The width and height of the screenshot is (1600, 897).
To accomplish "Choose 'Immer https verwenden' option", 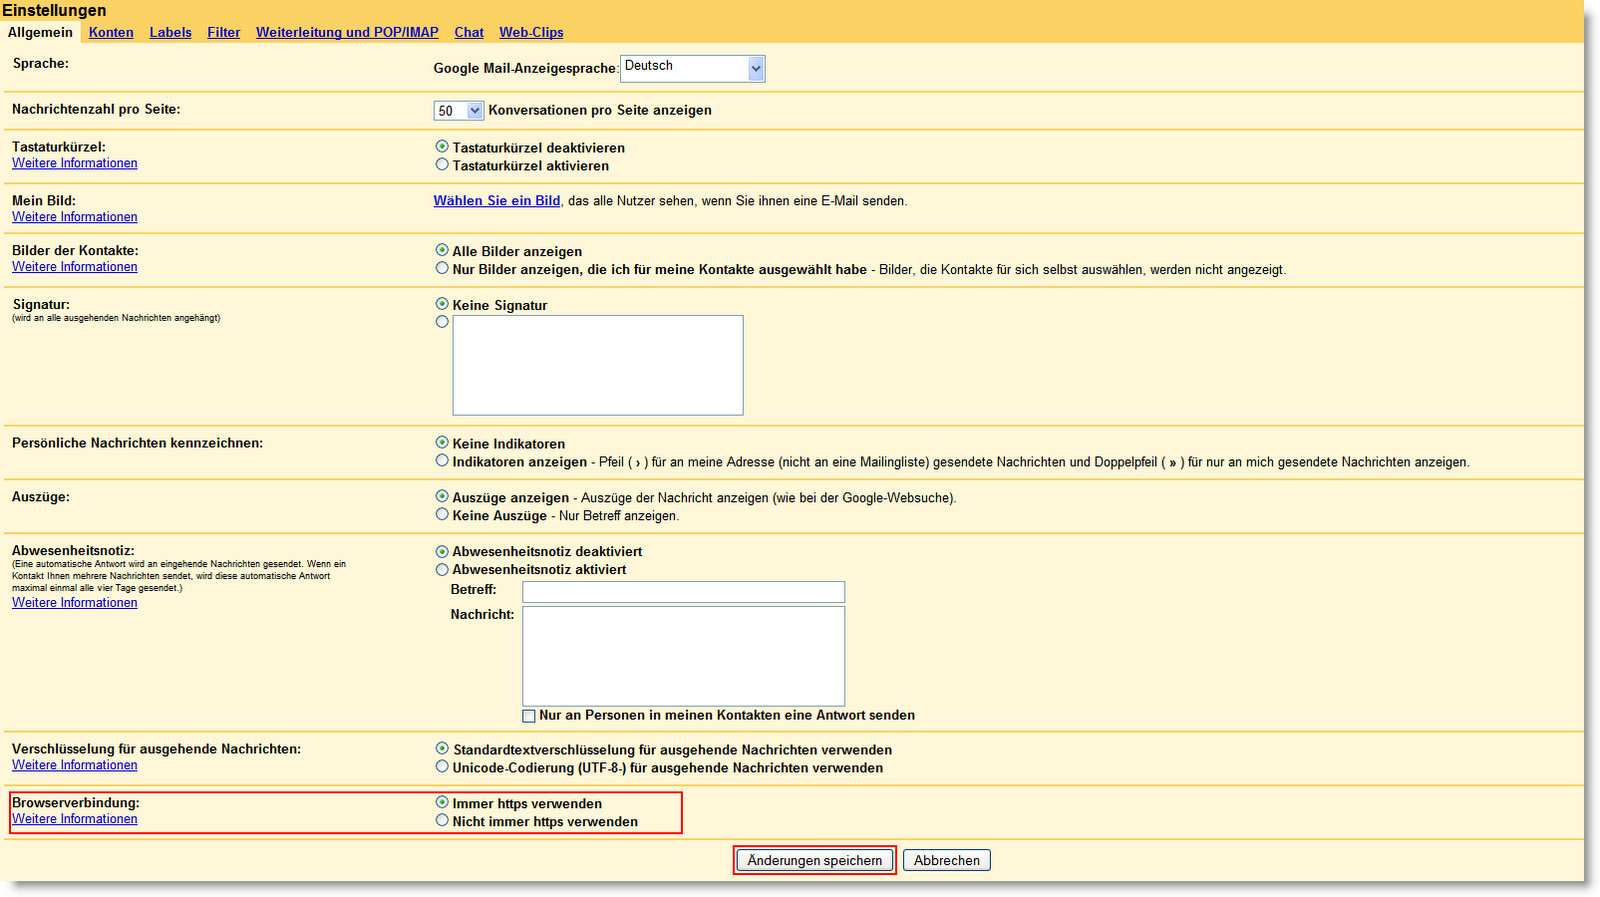I will 442,803.
